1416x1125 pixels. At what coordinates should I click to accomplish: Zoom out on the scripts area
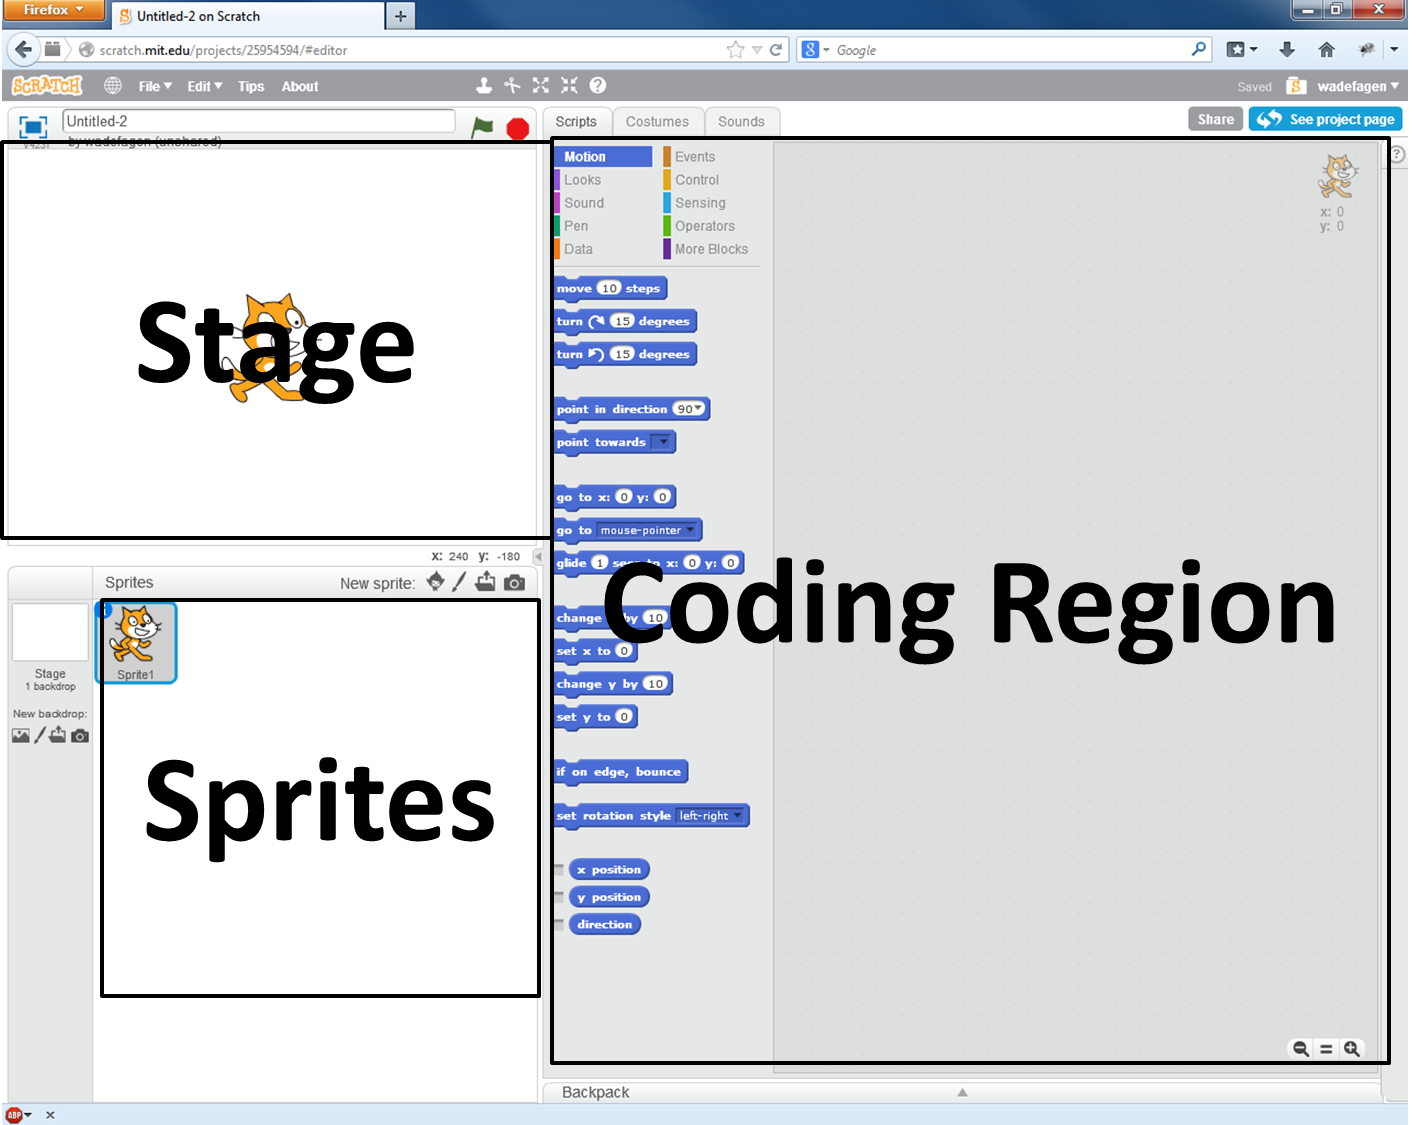(x=1300, y=1048)
